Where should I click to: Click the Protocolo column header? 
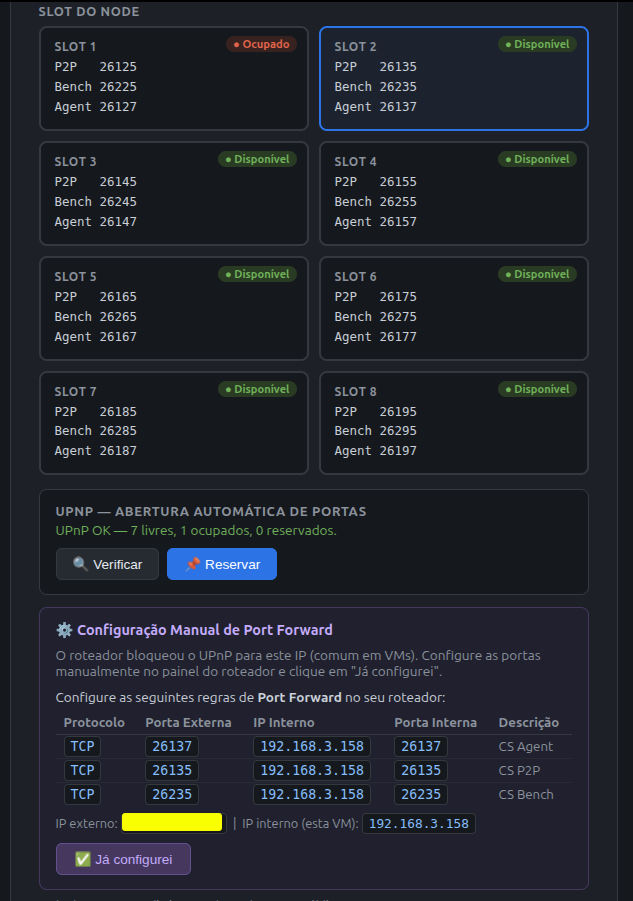(94, 722)
